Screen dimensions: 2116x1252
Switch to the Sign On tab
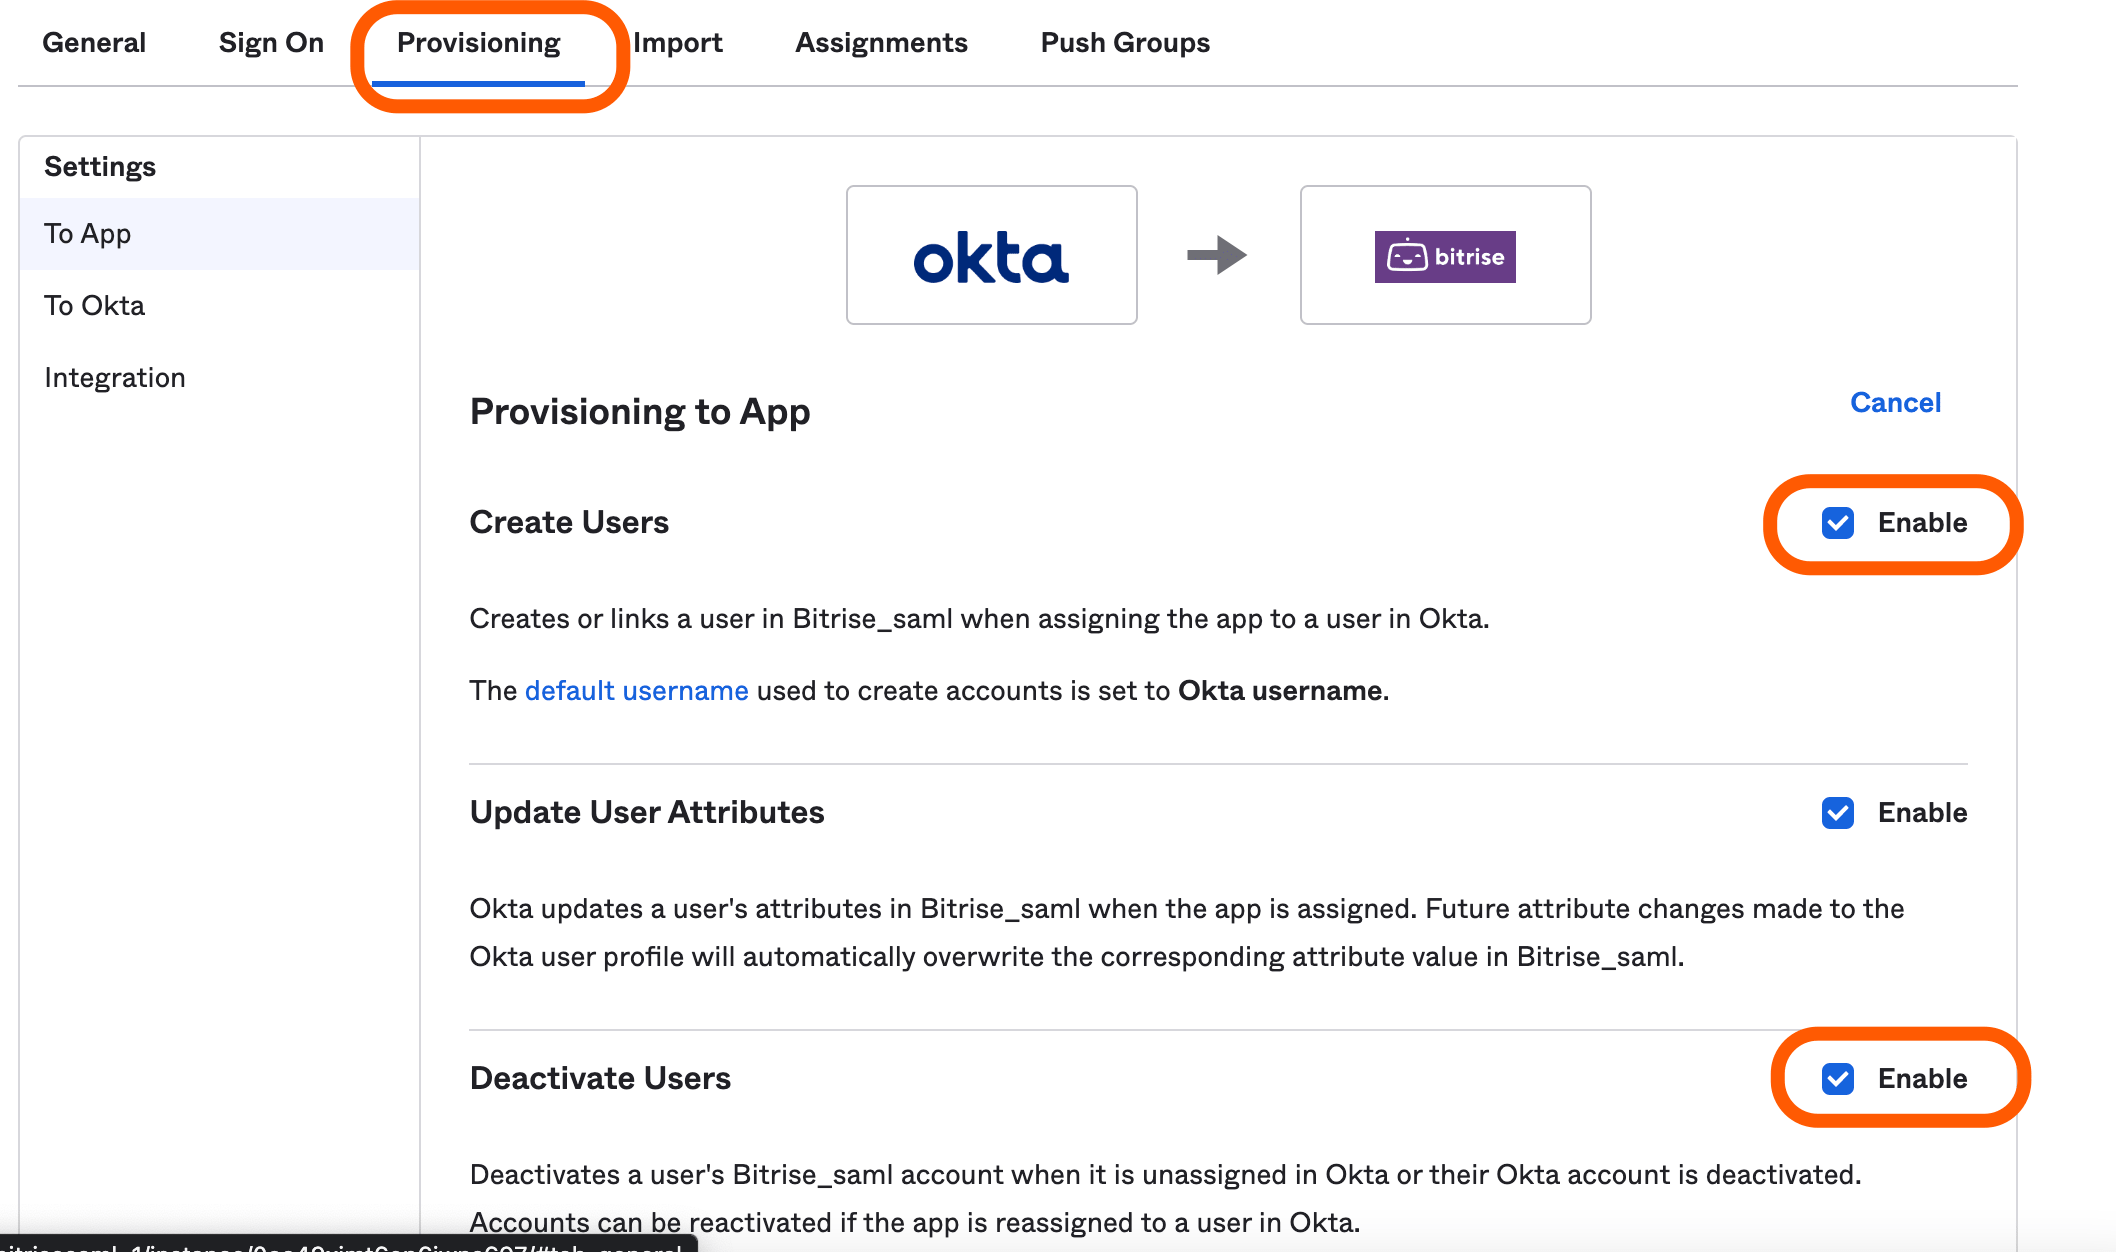point(271,43)
